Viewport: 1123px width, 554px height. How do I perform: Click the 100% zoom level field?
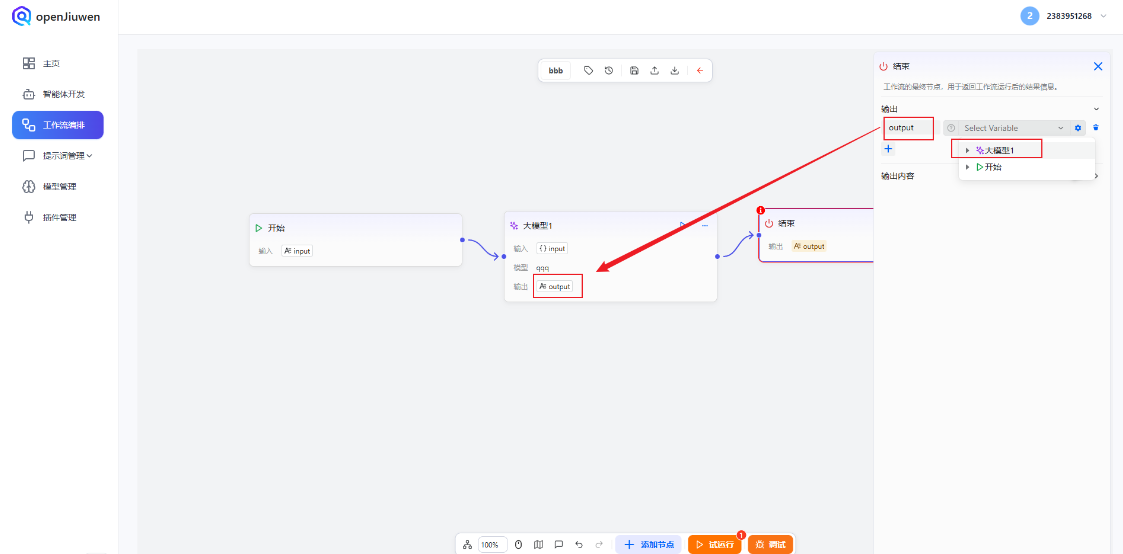point(493,545)
